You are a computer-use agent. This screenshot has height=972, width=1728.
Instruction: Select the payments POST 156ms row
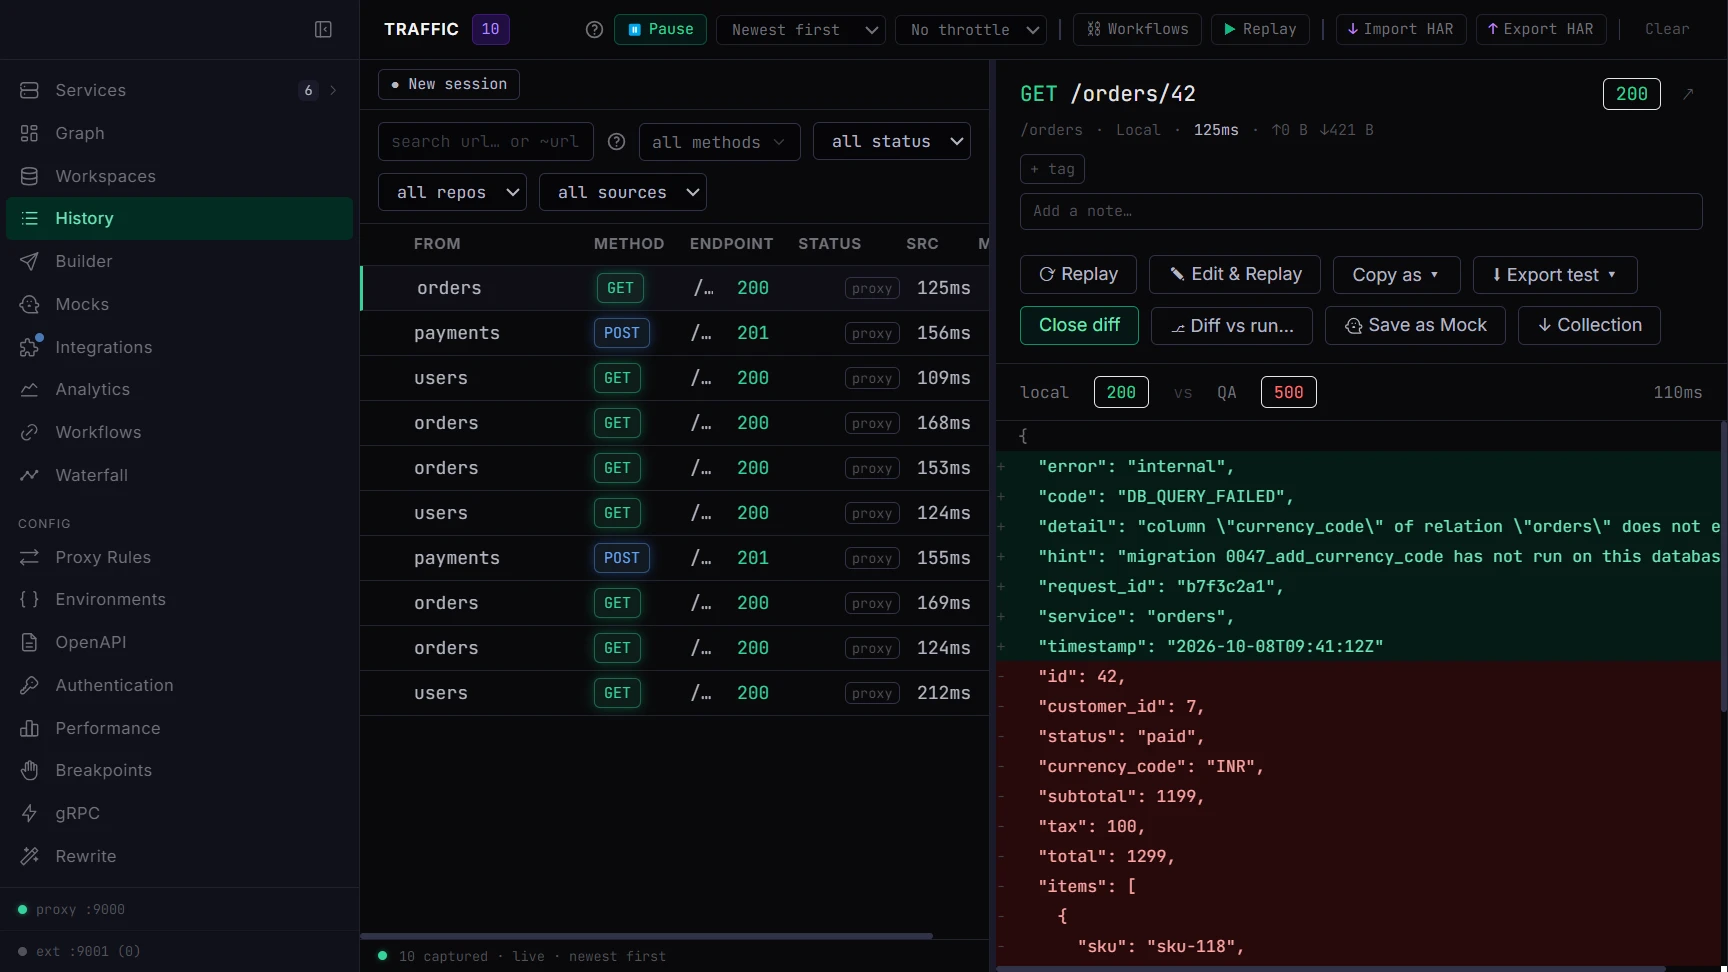pos(675,333)
